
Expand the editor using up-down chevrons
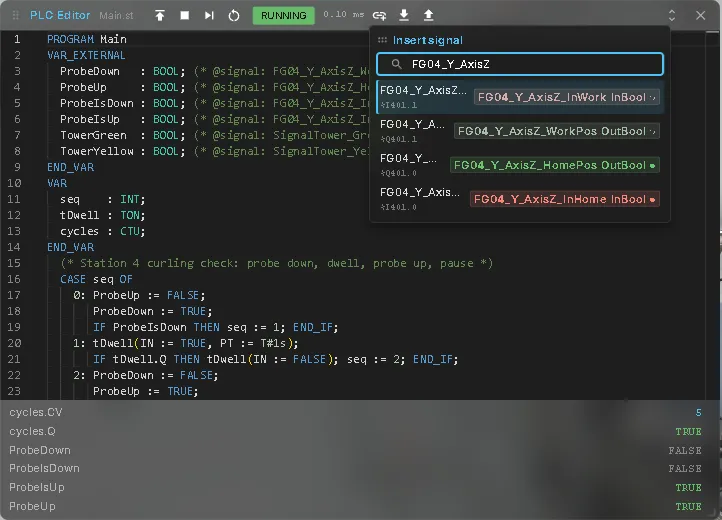point(672,15)
